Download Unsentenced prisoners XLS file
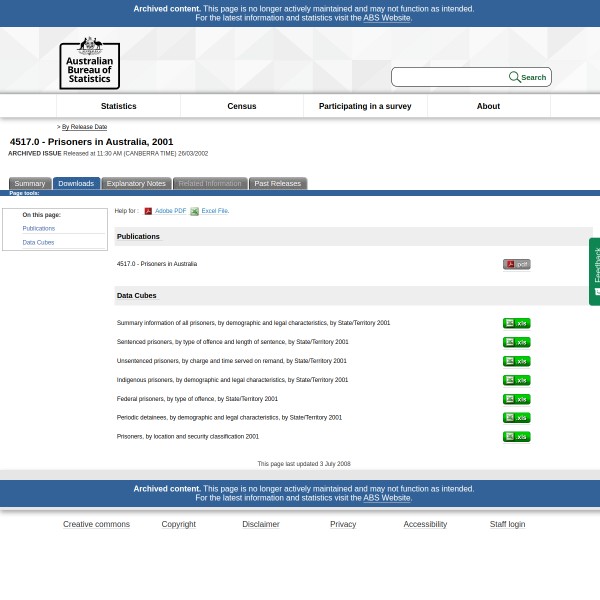 [516, 362]
